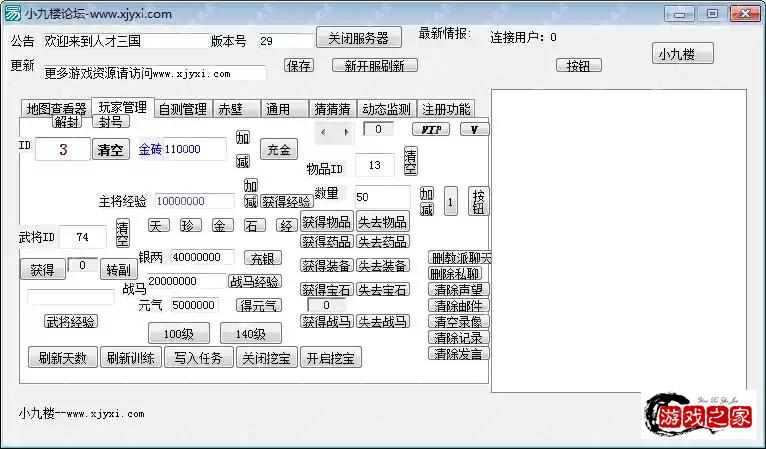The width and height of the screenshot is (766, 449).
Task: Click the 充银 button
Action: pyautogui.click(x=263, y=258)
